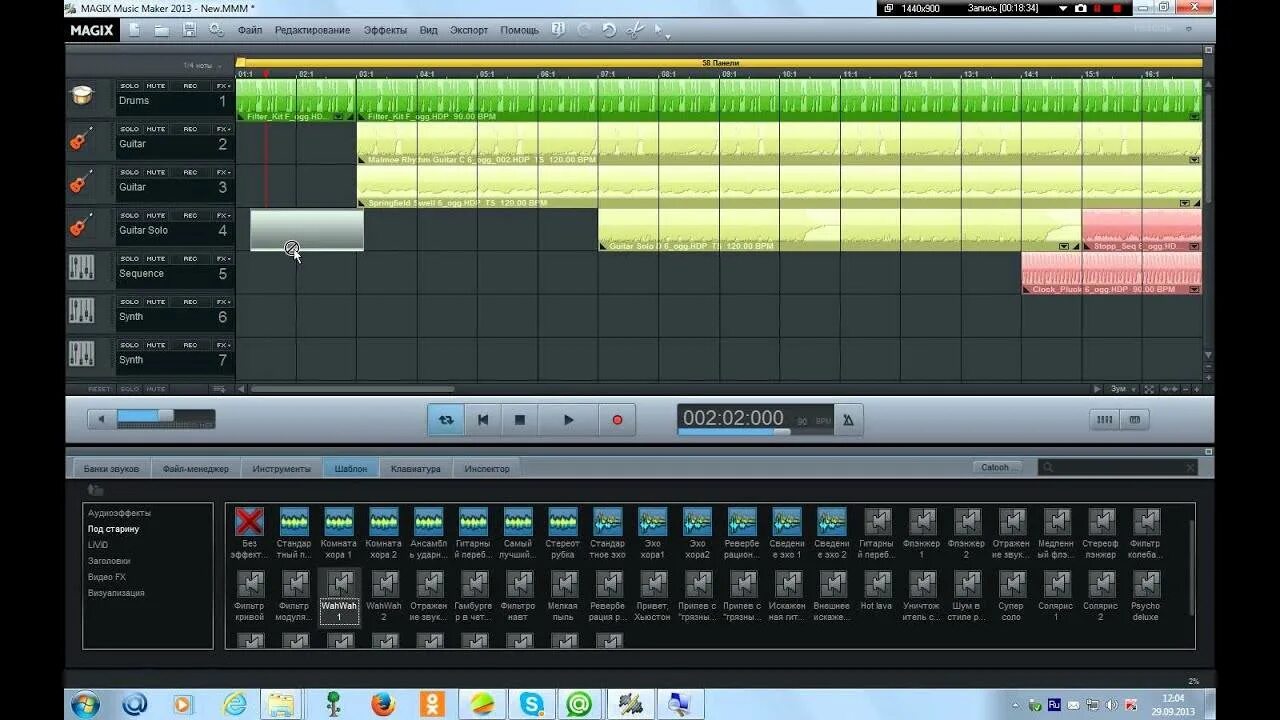Click the Stop playback button
This screenshot has height=720, width=1280.
coord(520,420)
